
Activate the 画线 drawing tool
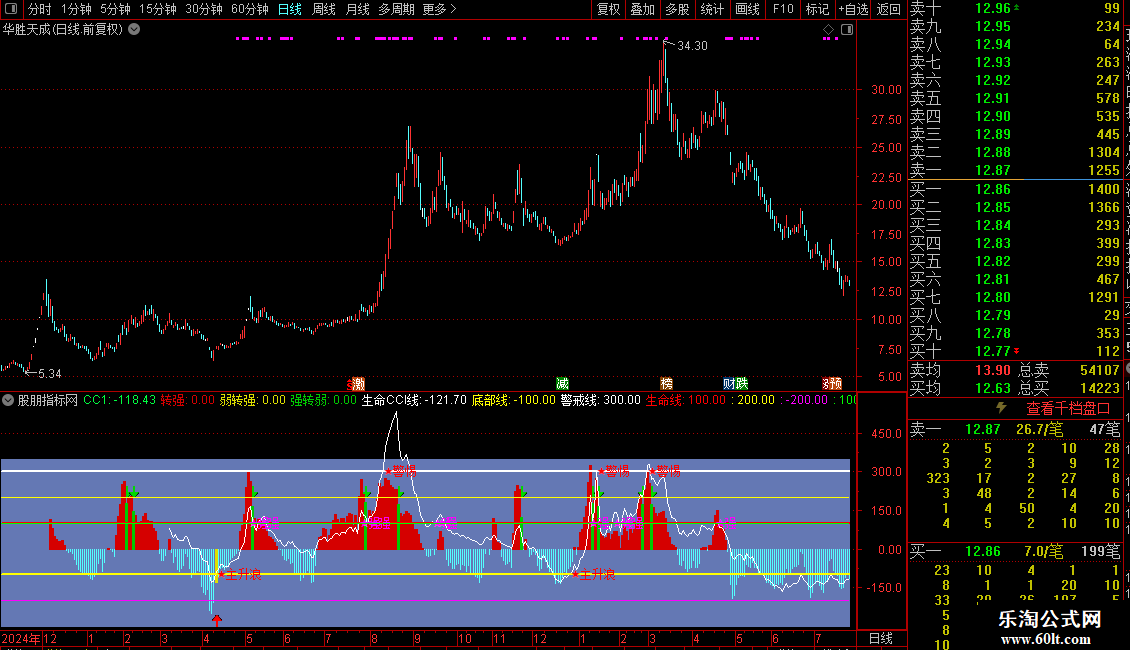[x=747, y=9]
